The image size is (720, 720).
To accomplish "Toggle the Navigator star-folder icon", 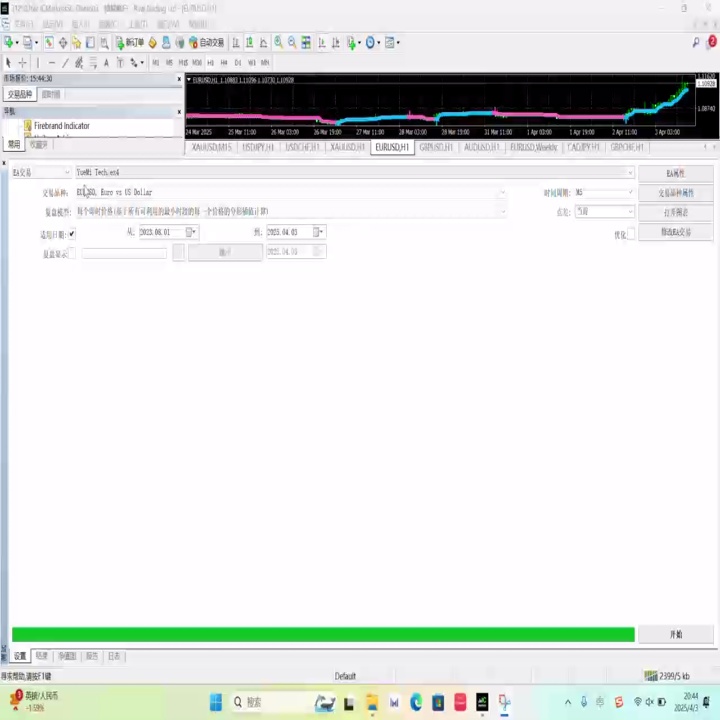I will click(x=77, y=43).
